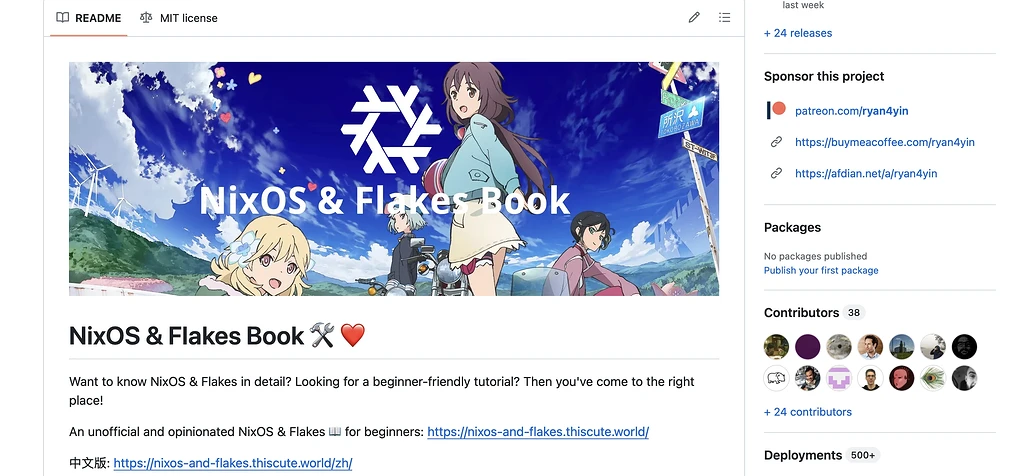
Task: Click the link icon beside buymeacoffee
Action: (x=776, y=142)
